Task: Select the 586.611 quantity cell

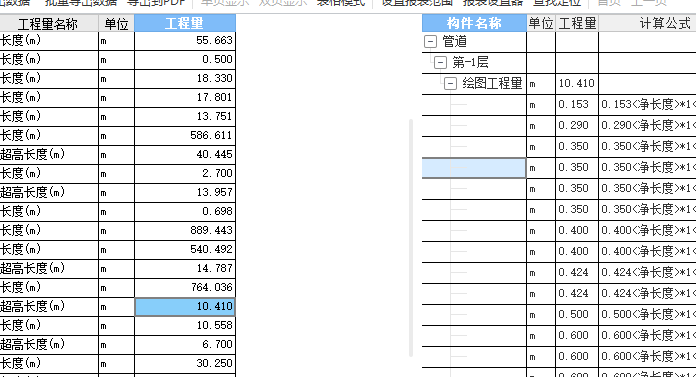Action: [x=185, y=135]
